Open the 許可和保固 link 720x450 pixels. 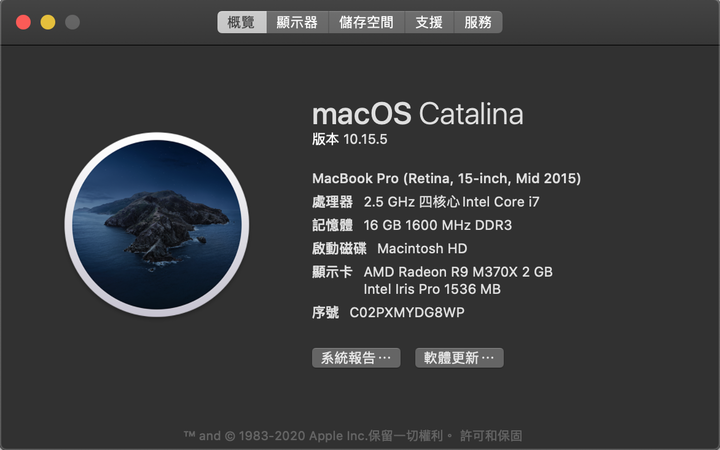coord(491,435)
